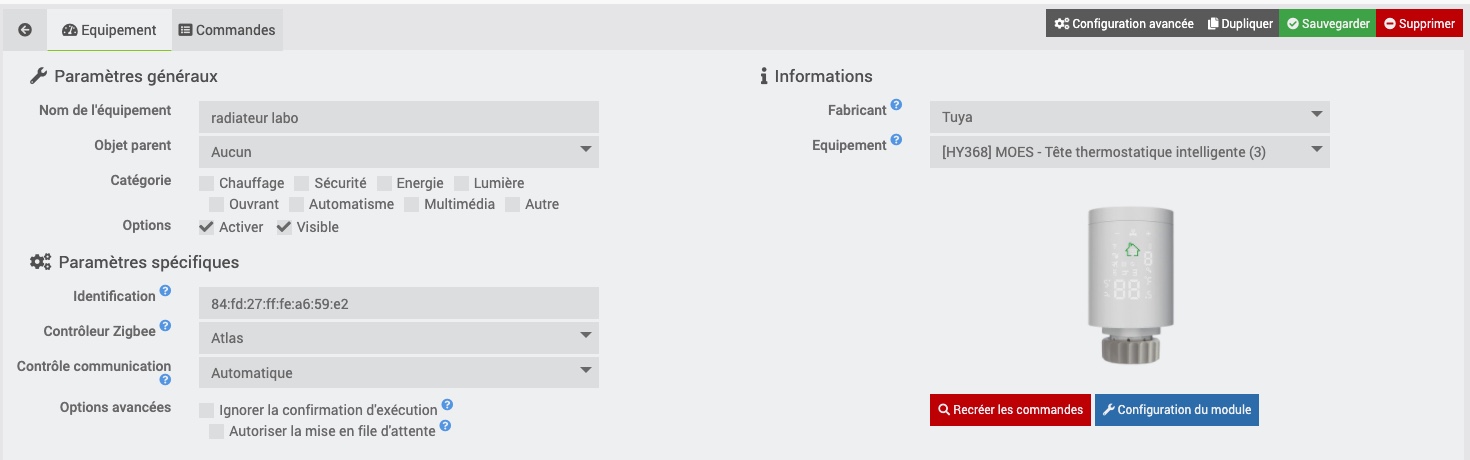The image size is (1470, 460).
Task: Toggle the Activer checkbox
Action: pyautogui.click(x=206, y=227)
